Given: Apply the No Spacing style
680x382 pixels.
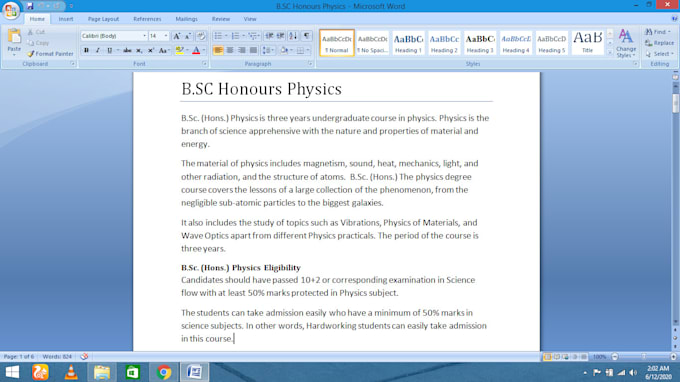Looking at the screenshot, I should 372,42.
